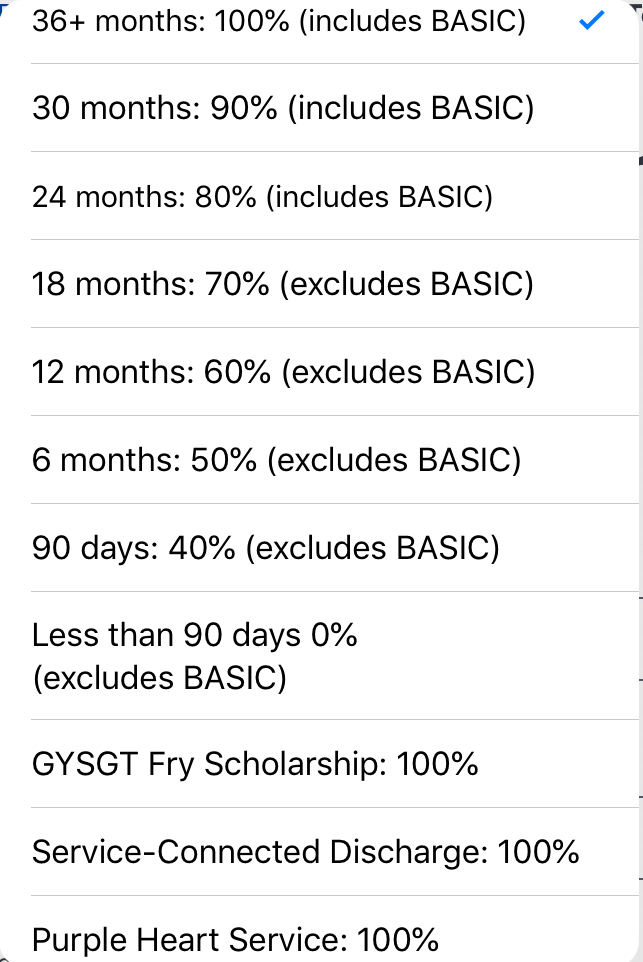Choose the 50% benefit level row
The width and height of the screenshot is (643, 962).
pos(277,460)
